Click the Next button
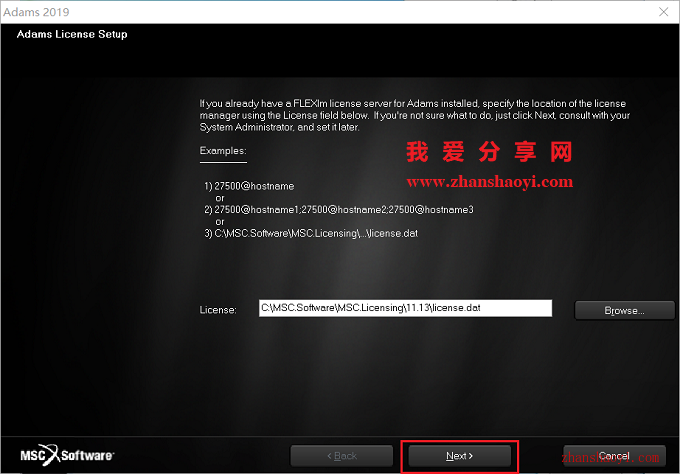This screenshot has height=474, width=680. point(459,456)
